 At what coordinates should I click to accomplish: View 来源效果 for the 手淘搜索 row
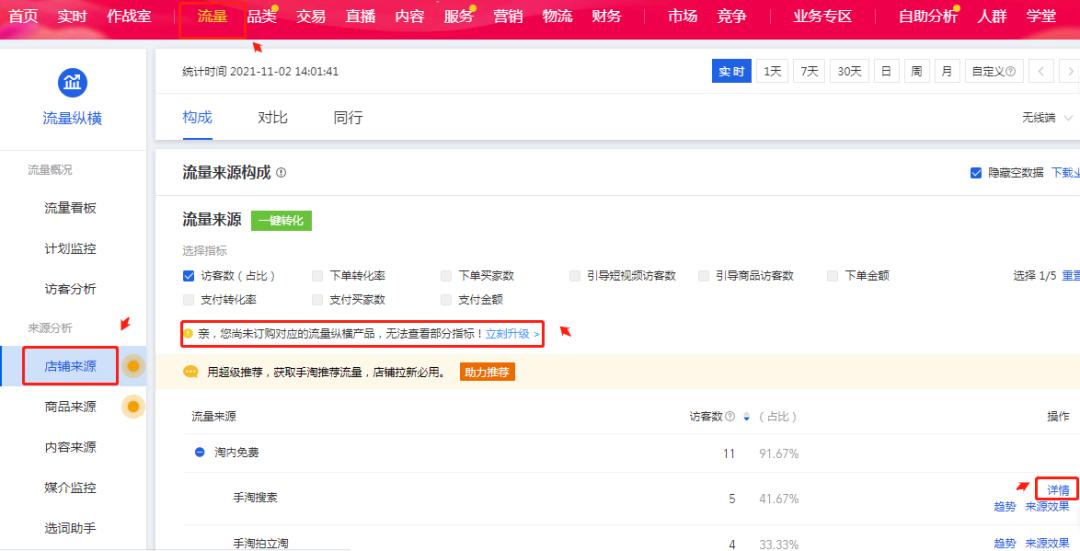(1047, 506)
